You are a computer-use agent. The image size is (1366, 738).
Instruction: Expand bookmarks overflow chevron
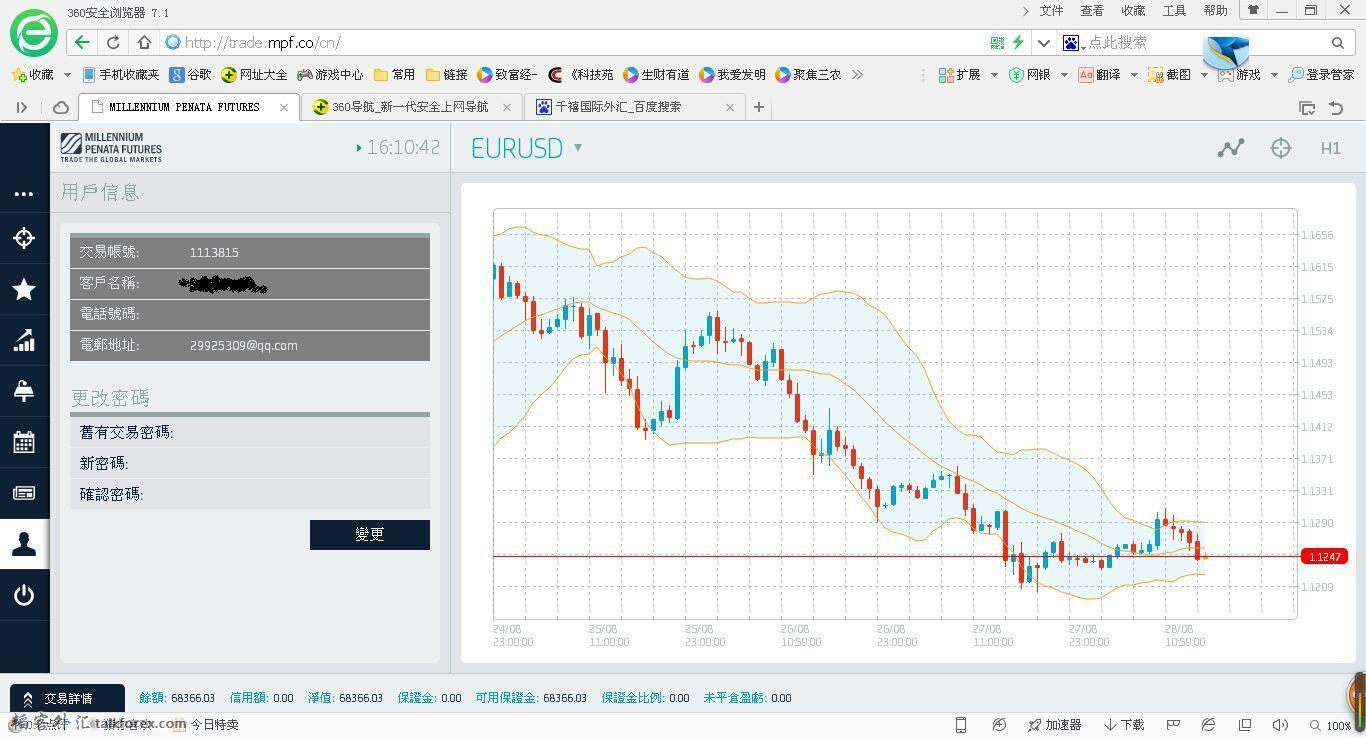857,75
